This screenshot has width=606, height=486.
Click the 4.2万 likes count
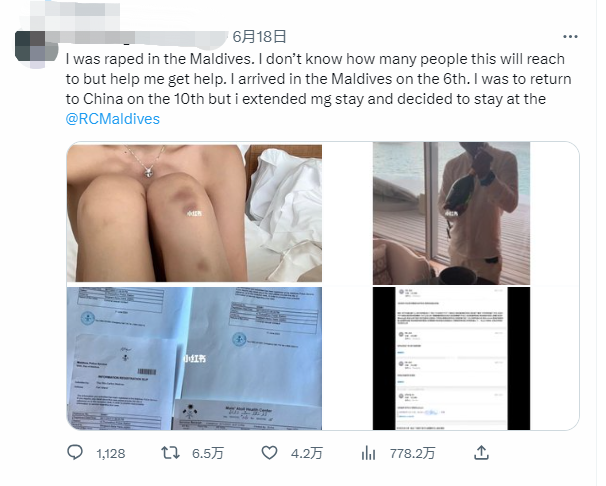click(x=307, y=453)
